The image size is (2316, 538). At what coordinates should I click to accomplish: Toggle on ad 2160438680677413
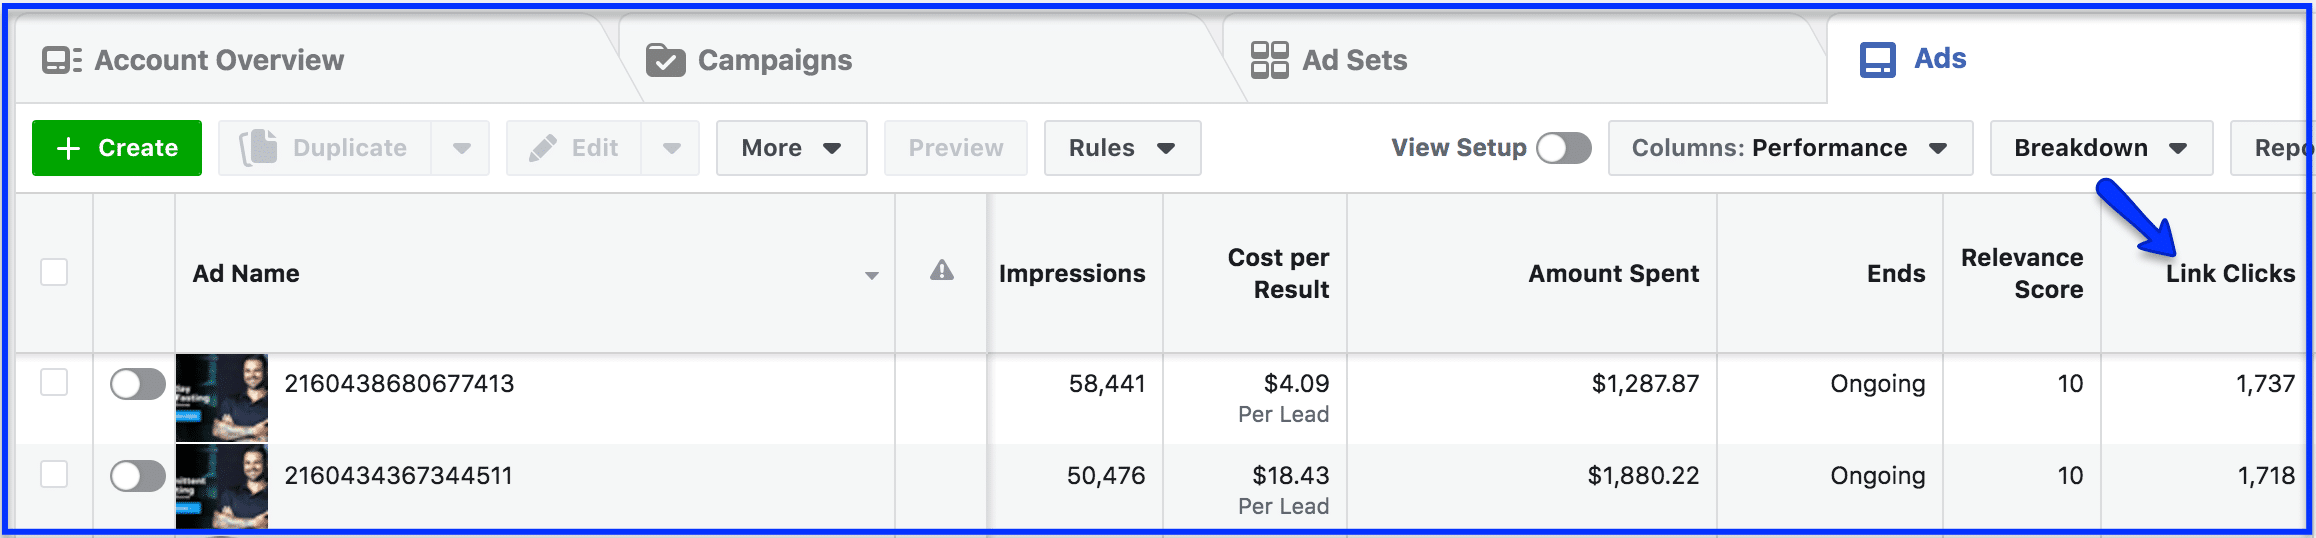[138, 384]
